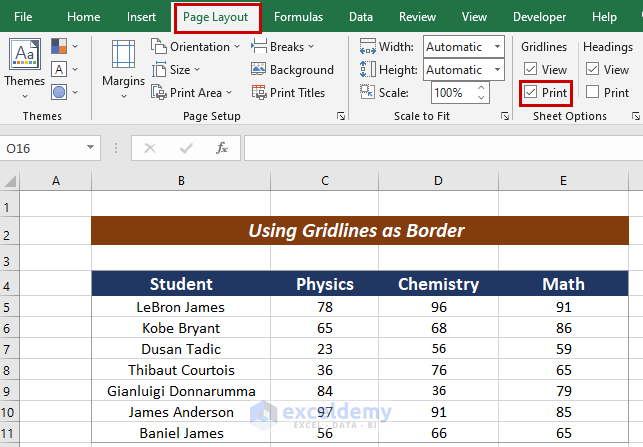Click the theme Fonts icon
The height and width of the screenshot is (447, 643).
(61, 69)
